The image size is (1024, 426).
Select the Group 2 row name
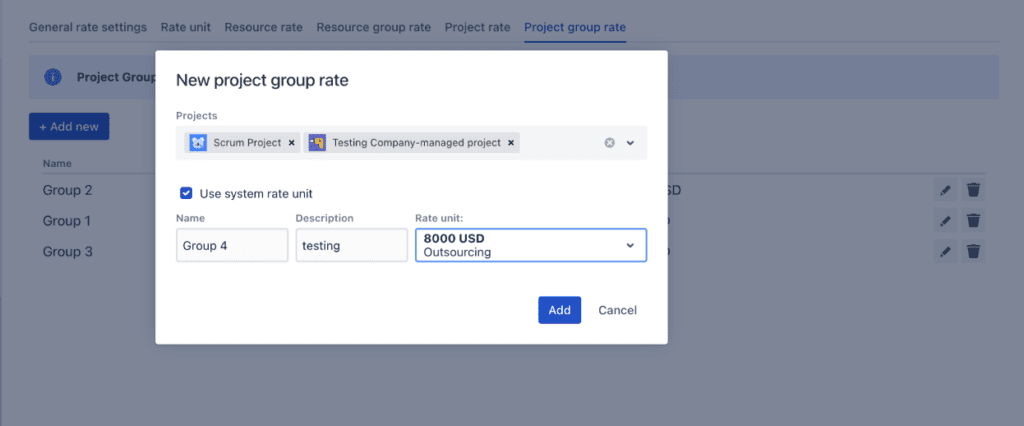[x=67, y=190]
